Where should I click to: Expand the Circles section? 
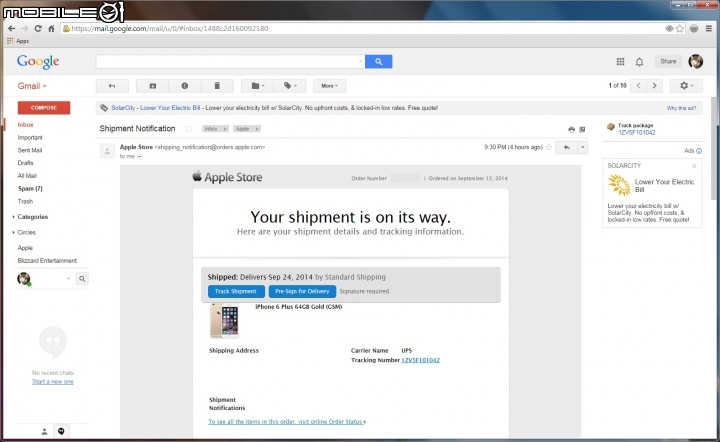point(13,232)
